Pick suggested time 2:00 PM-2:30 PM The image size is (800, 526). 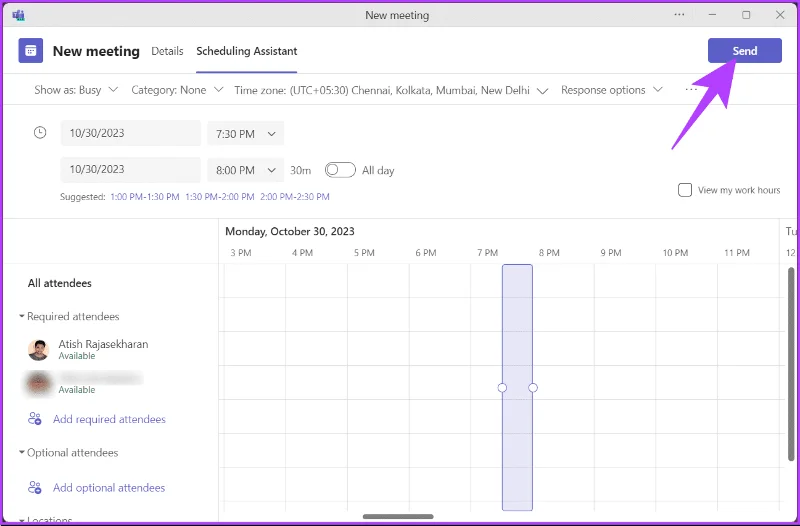point(295,197)
